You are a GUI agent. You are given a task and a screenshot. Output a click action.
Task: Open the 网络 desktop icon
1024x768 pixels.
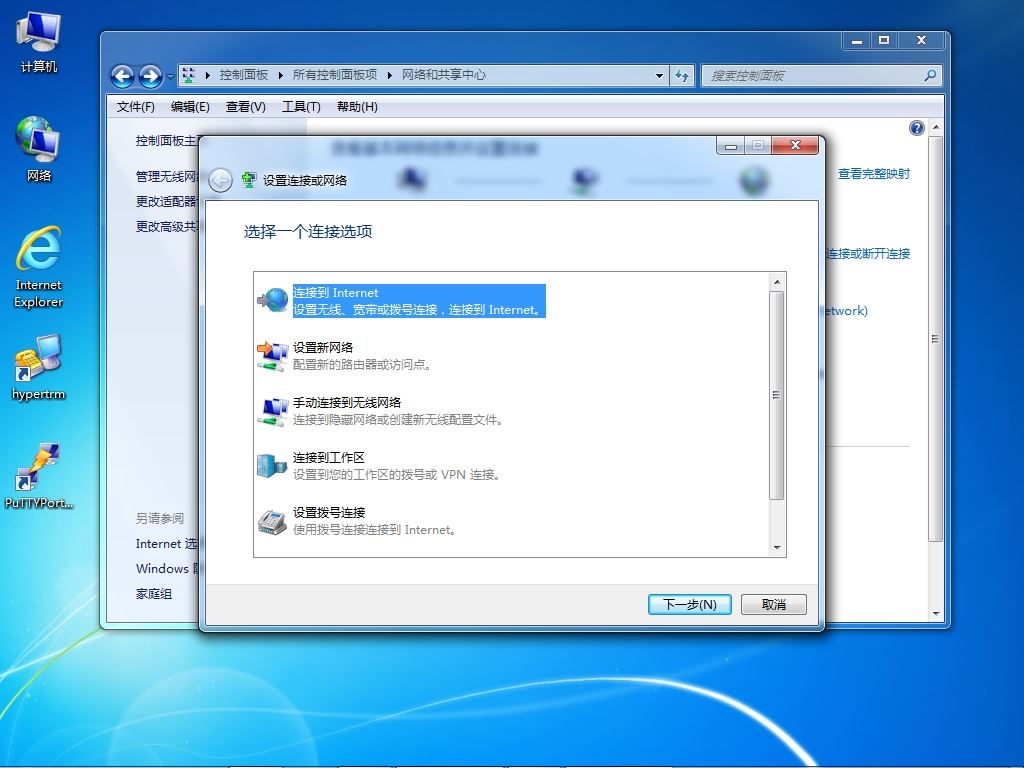point(39,149)
